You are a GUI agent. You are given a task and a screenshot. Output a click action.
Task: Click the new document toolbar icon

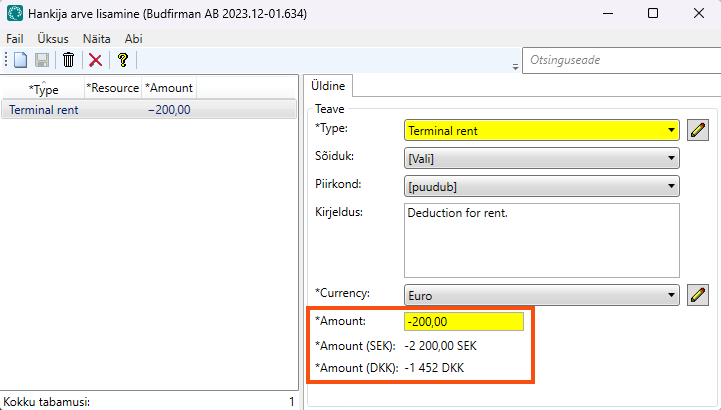click(x=20, y=60)
